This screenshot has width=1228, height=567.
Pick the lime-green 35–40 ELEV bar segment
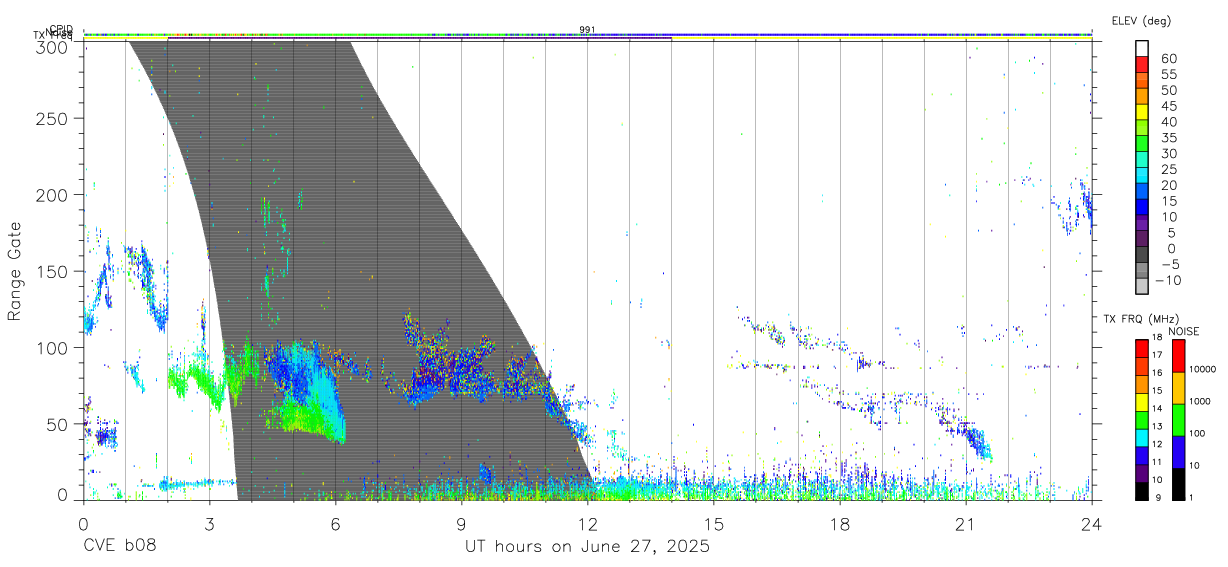1142,128
